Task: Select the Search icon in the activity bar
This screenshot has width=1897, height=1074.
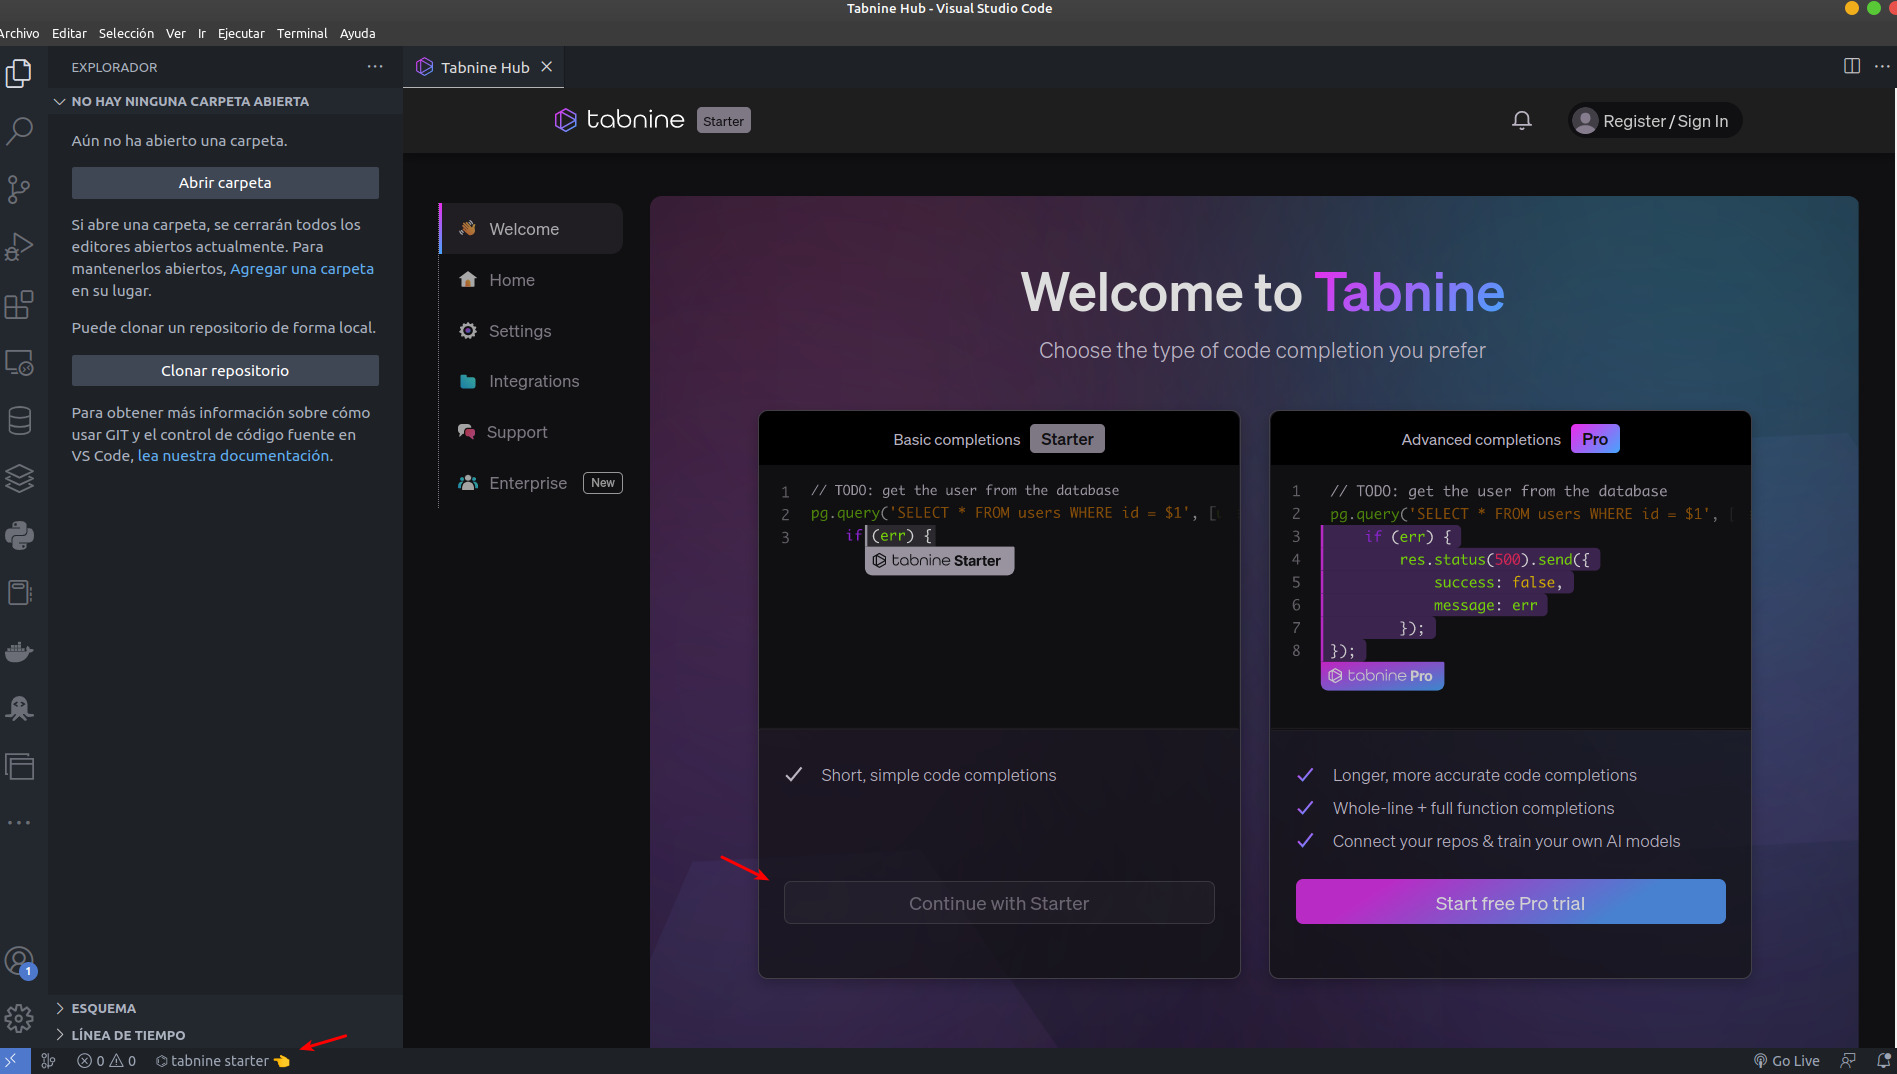Action: 20,131
